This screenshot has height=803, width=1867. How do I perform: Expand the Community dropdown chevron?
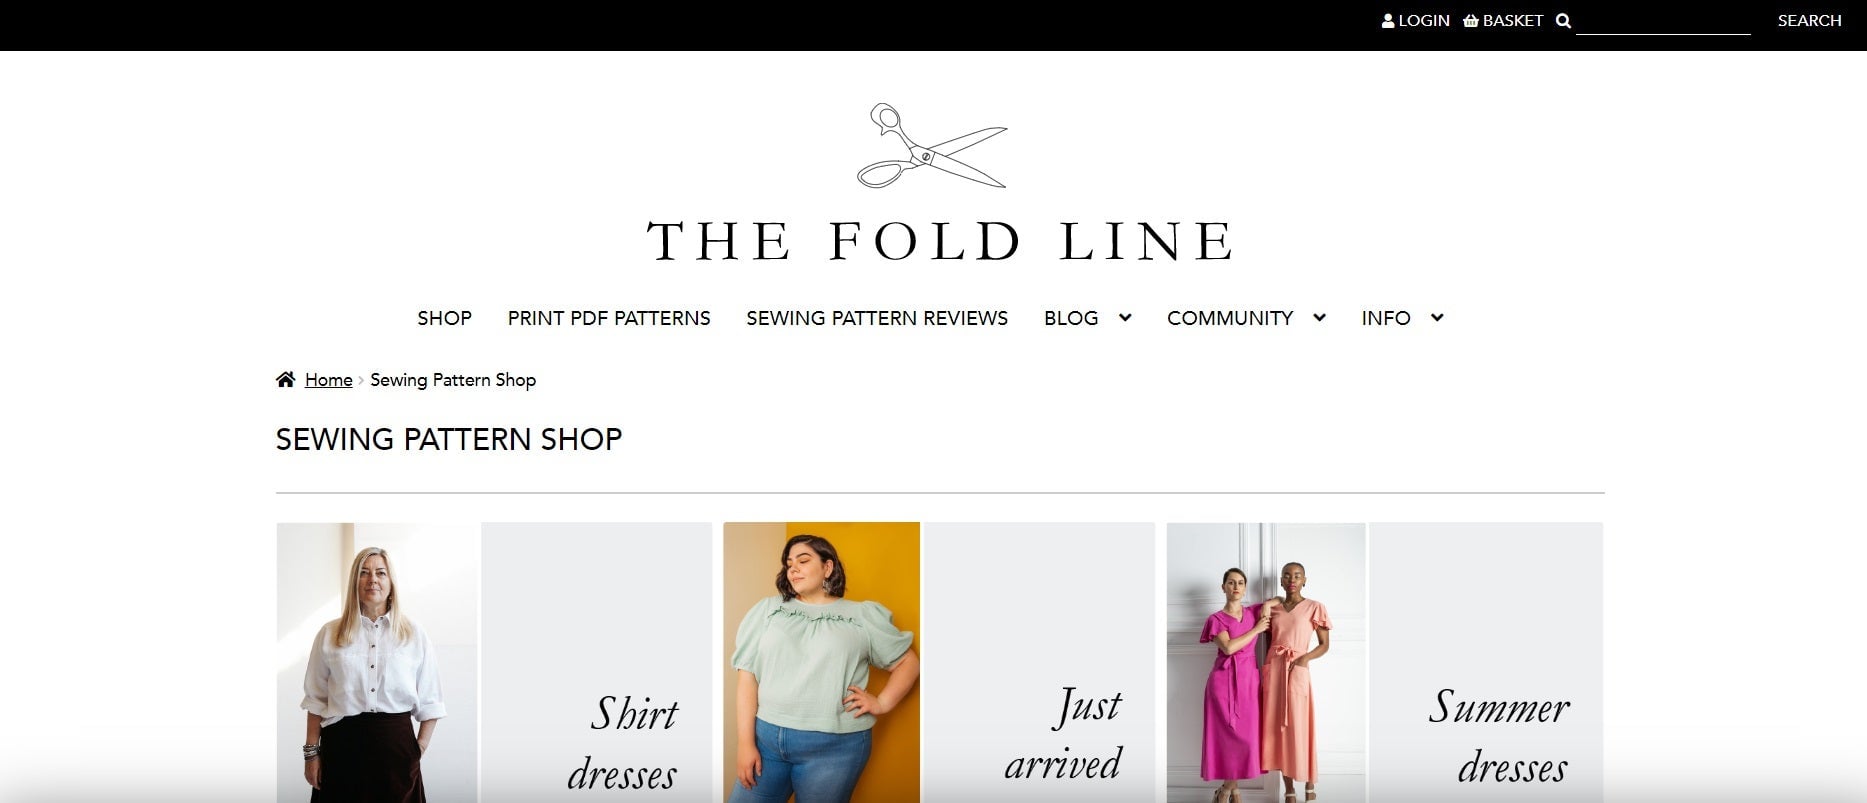click(x=1320, y=318)
